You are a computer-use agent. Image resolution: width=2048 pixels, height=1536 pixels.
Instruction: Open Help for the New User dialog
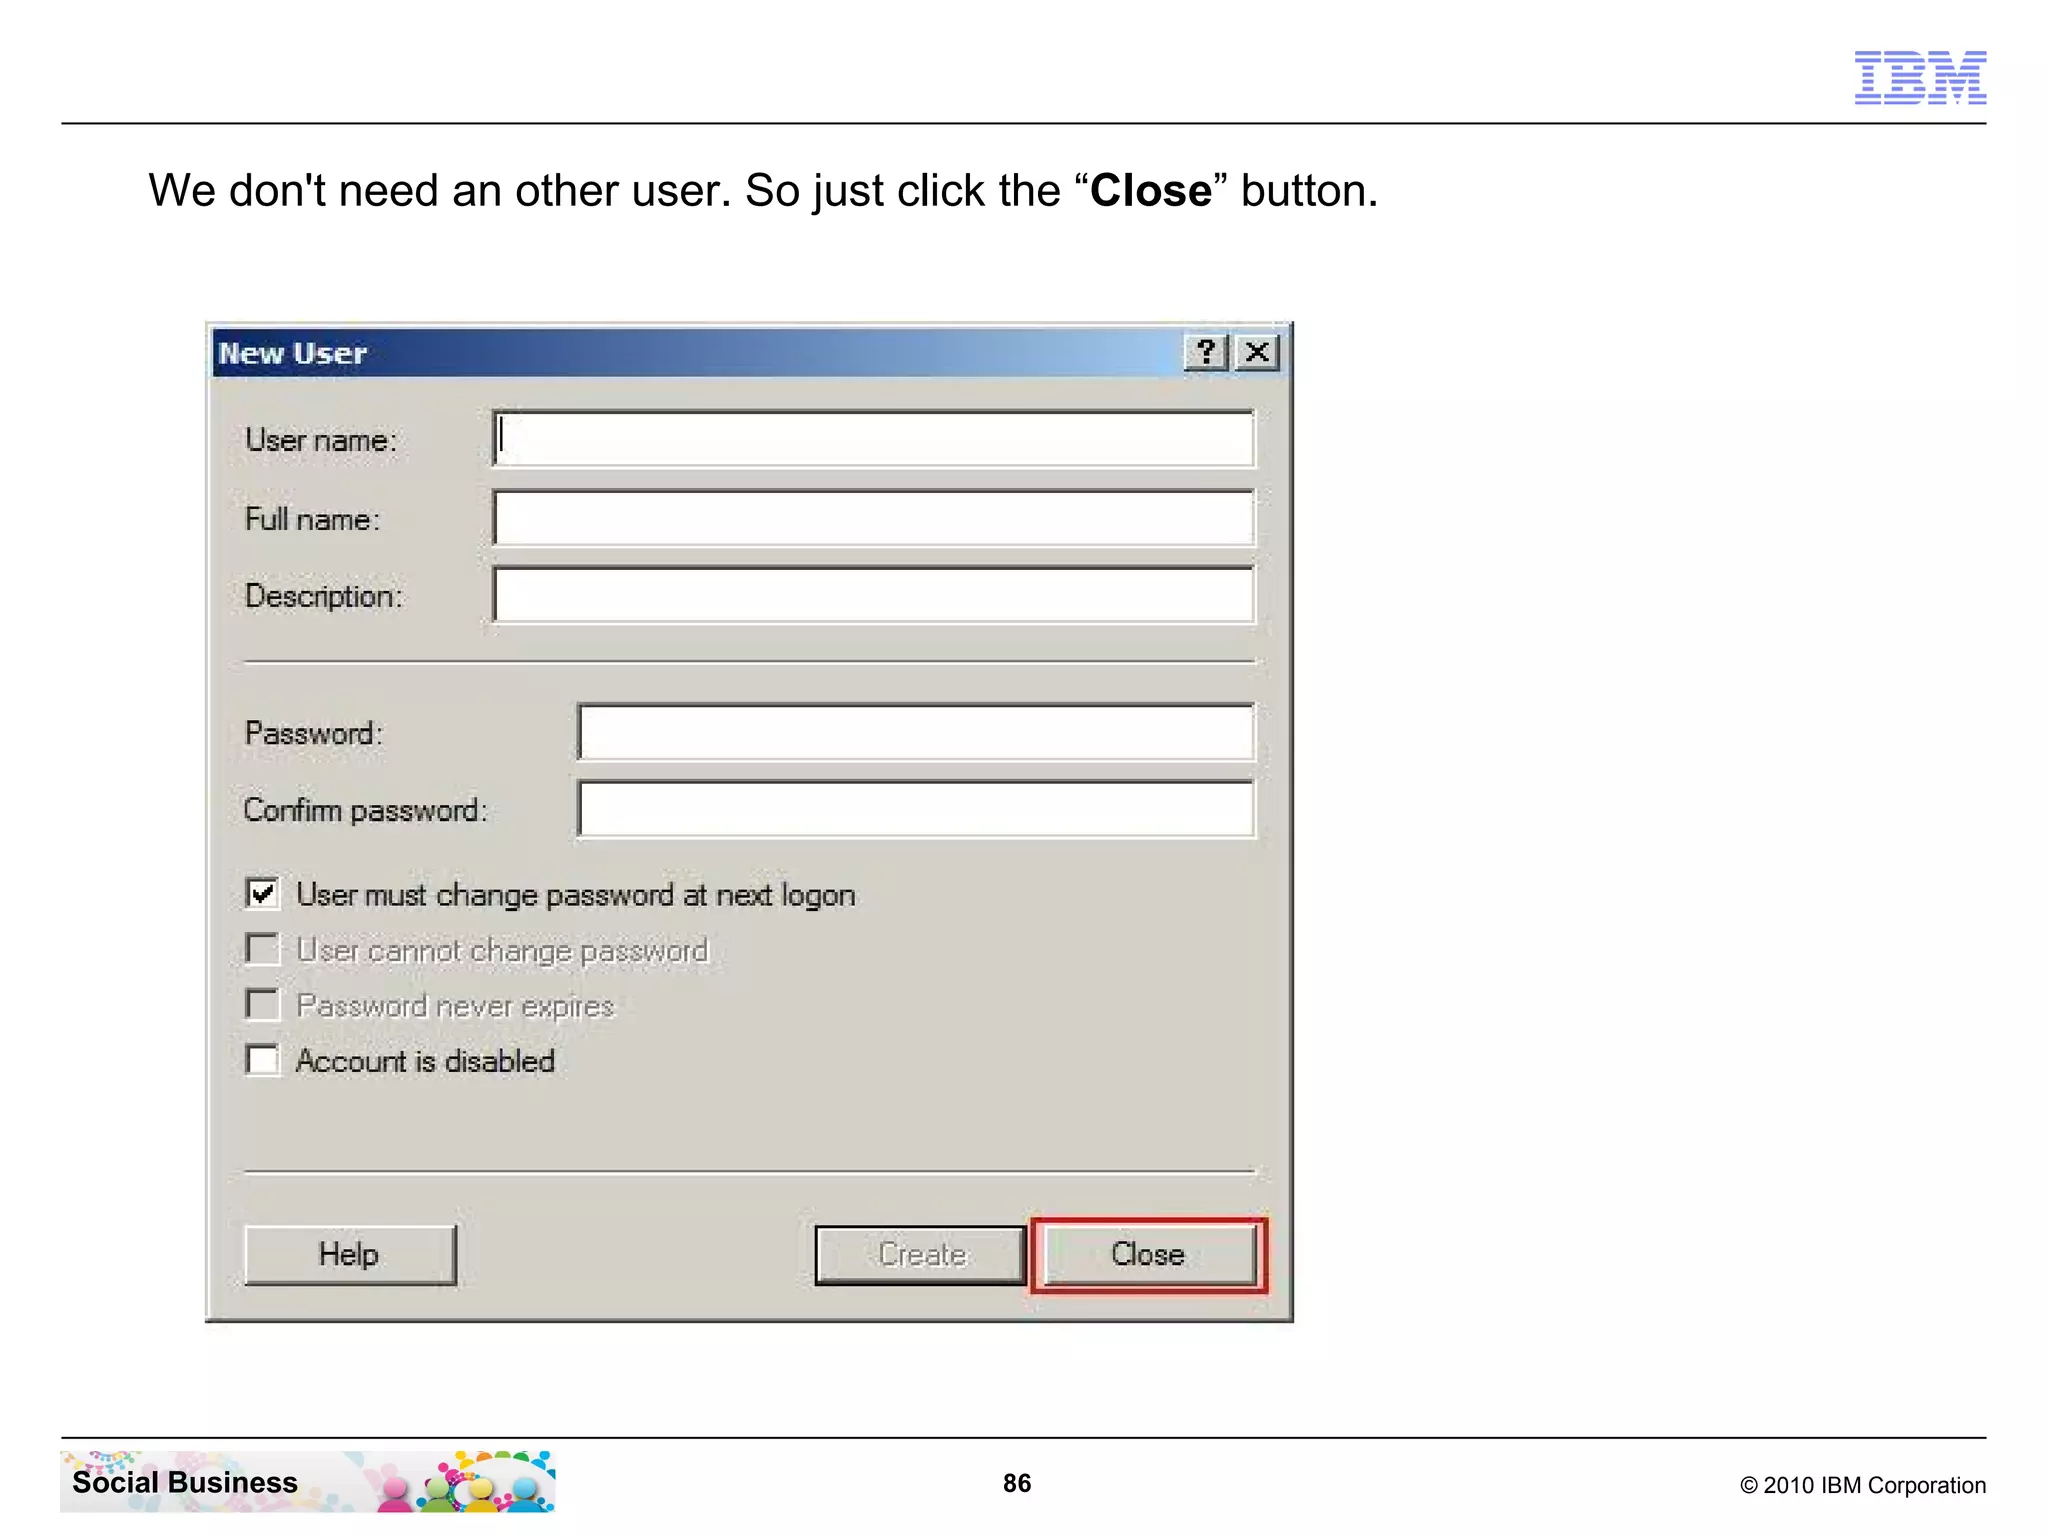pyautogui.click(x=350, y=1255)
